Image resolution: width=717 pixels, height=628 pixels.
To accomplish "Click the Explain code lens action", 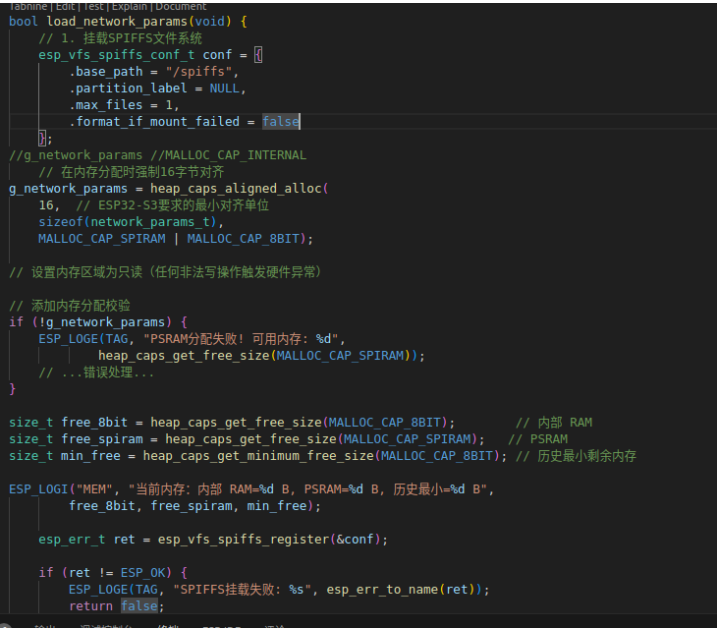I will point(129,6).
